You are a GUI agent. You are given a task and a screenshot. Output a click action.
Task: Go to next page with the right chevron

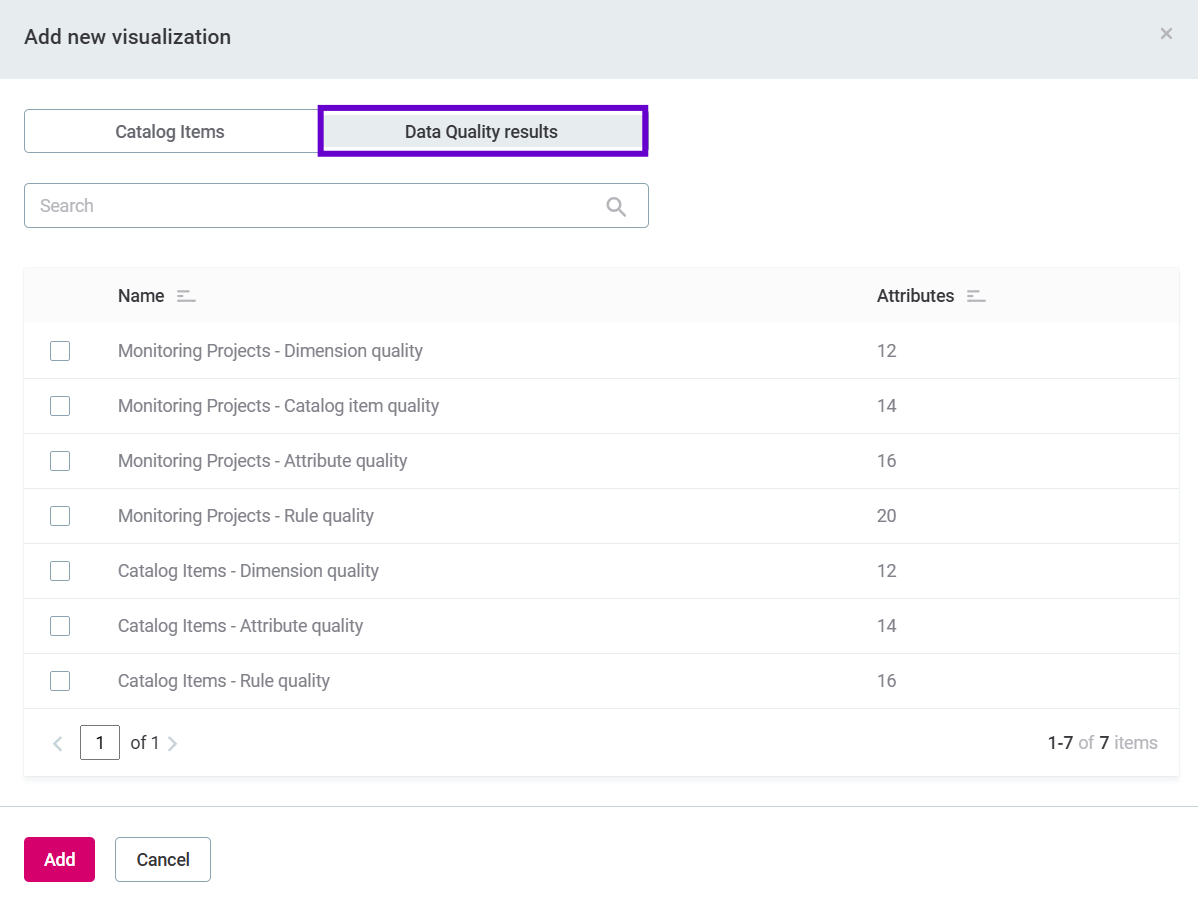pos(172,743)
